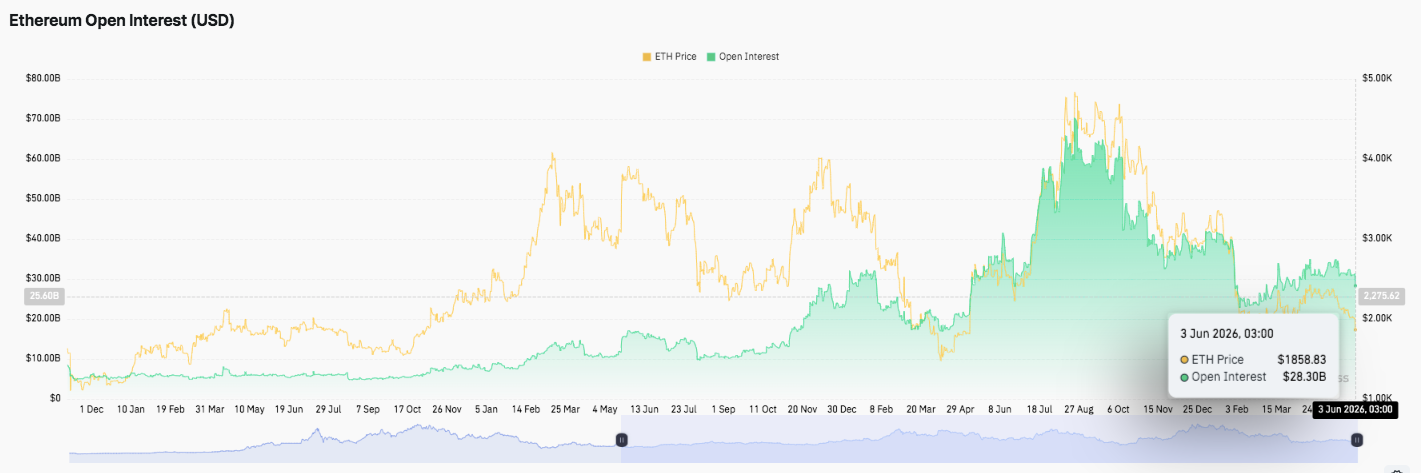The image size is (1421, 473).
Task: Click the $5.00K right axis label
Action: pyautogui.click(x=1377, y=78)
